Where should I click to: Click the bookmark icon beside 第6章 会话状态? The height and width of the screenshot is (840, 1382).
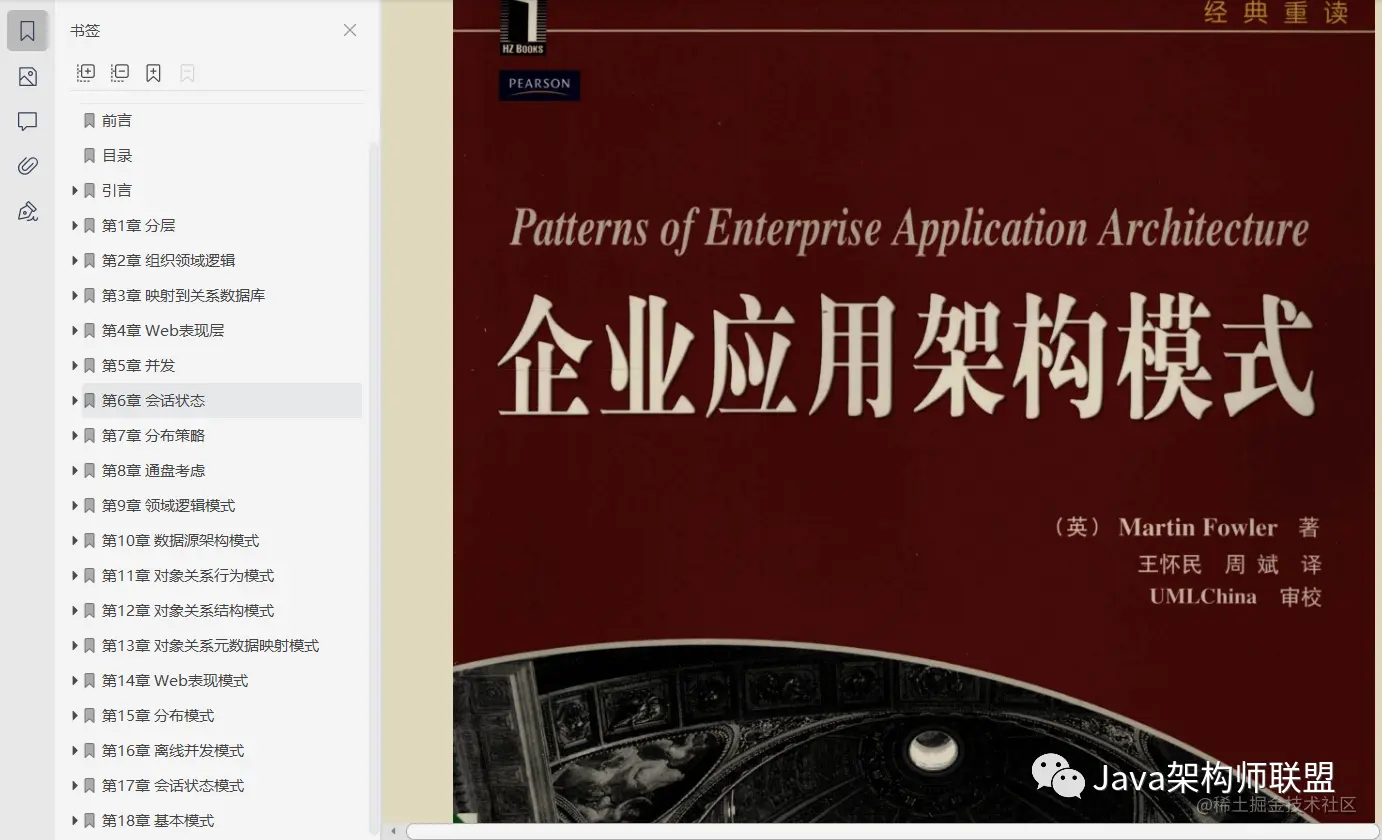coord(89,400)
